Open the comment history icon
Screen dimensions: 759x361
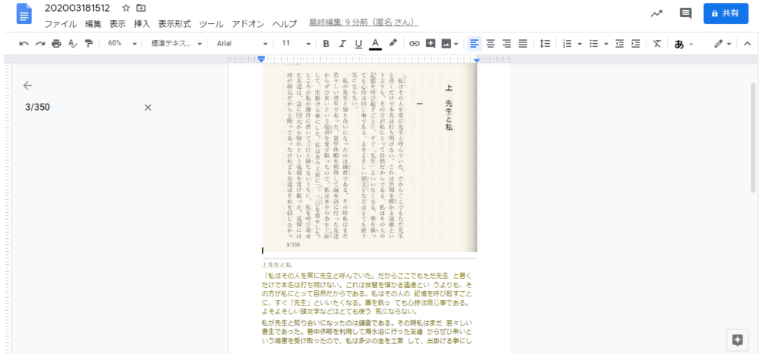click(x=685, y=14)
